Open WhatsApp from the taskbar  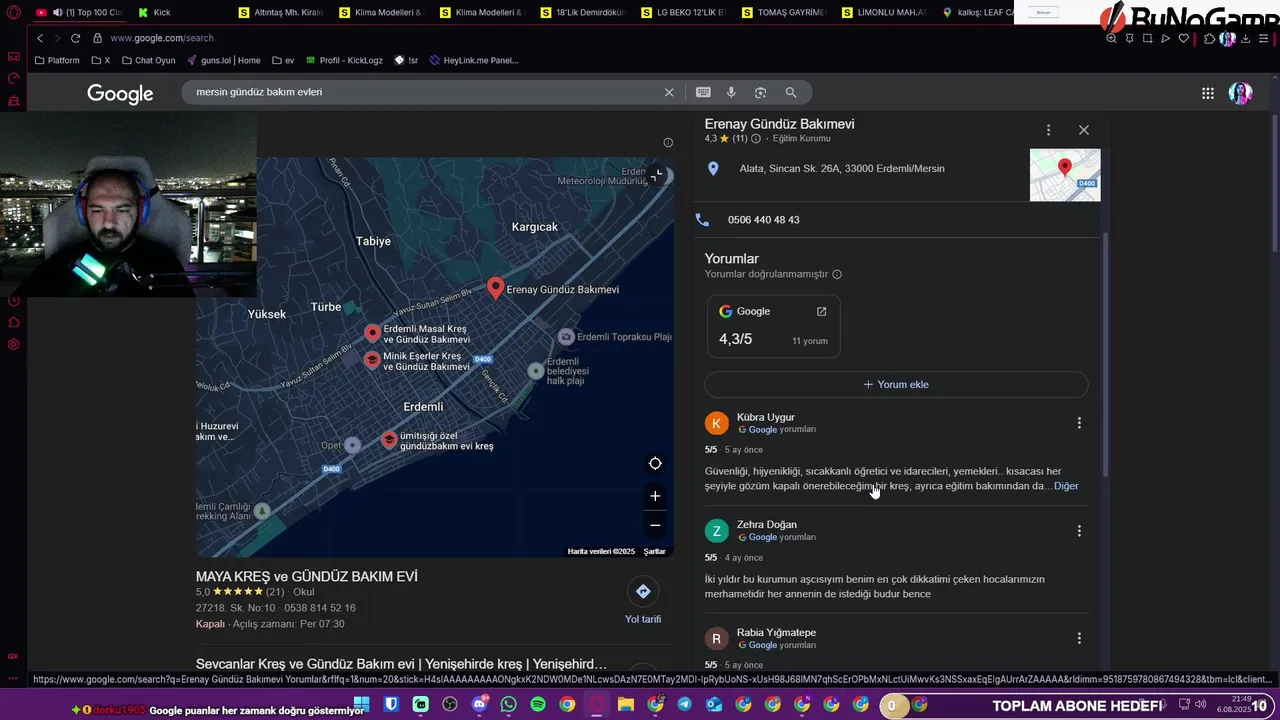[509, 705]
